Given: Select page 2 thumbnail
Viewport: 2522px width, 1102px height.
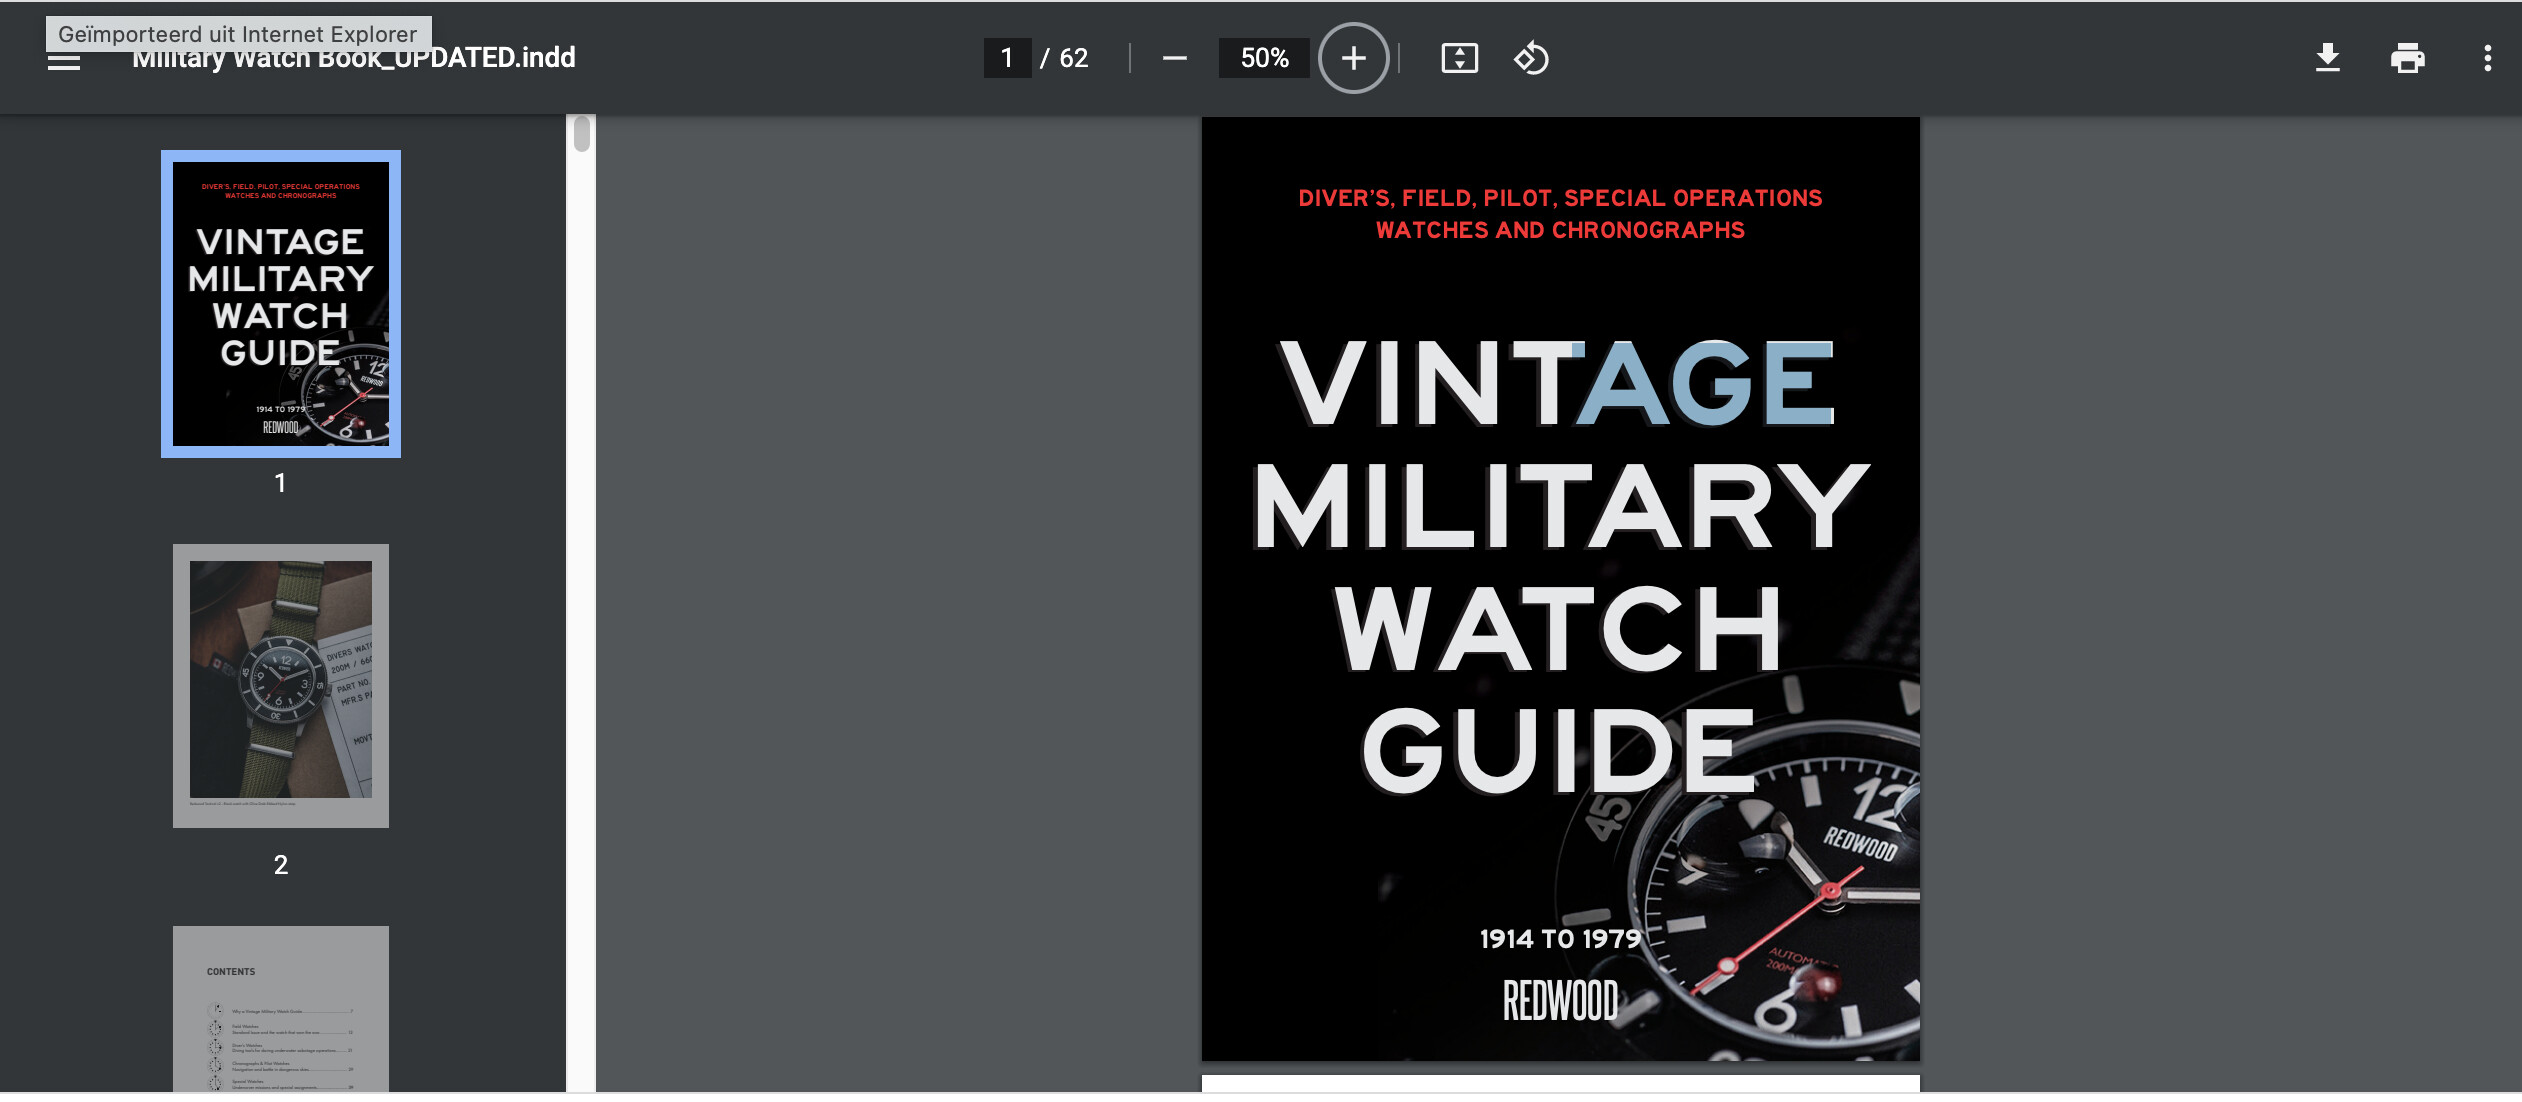Looking at the screenshot, I should coord(281,686).
